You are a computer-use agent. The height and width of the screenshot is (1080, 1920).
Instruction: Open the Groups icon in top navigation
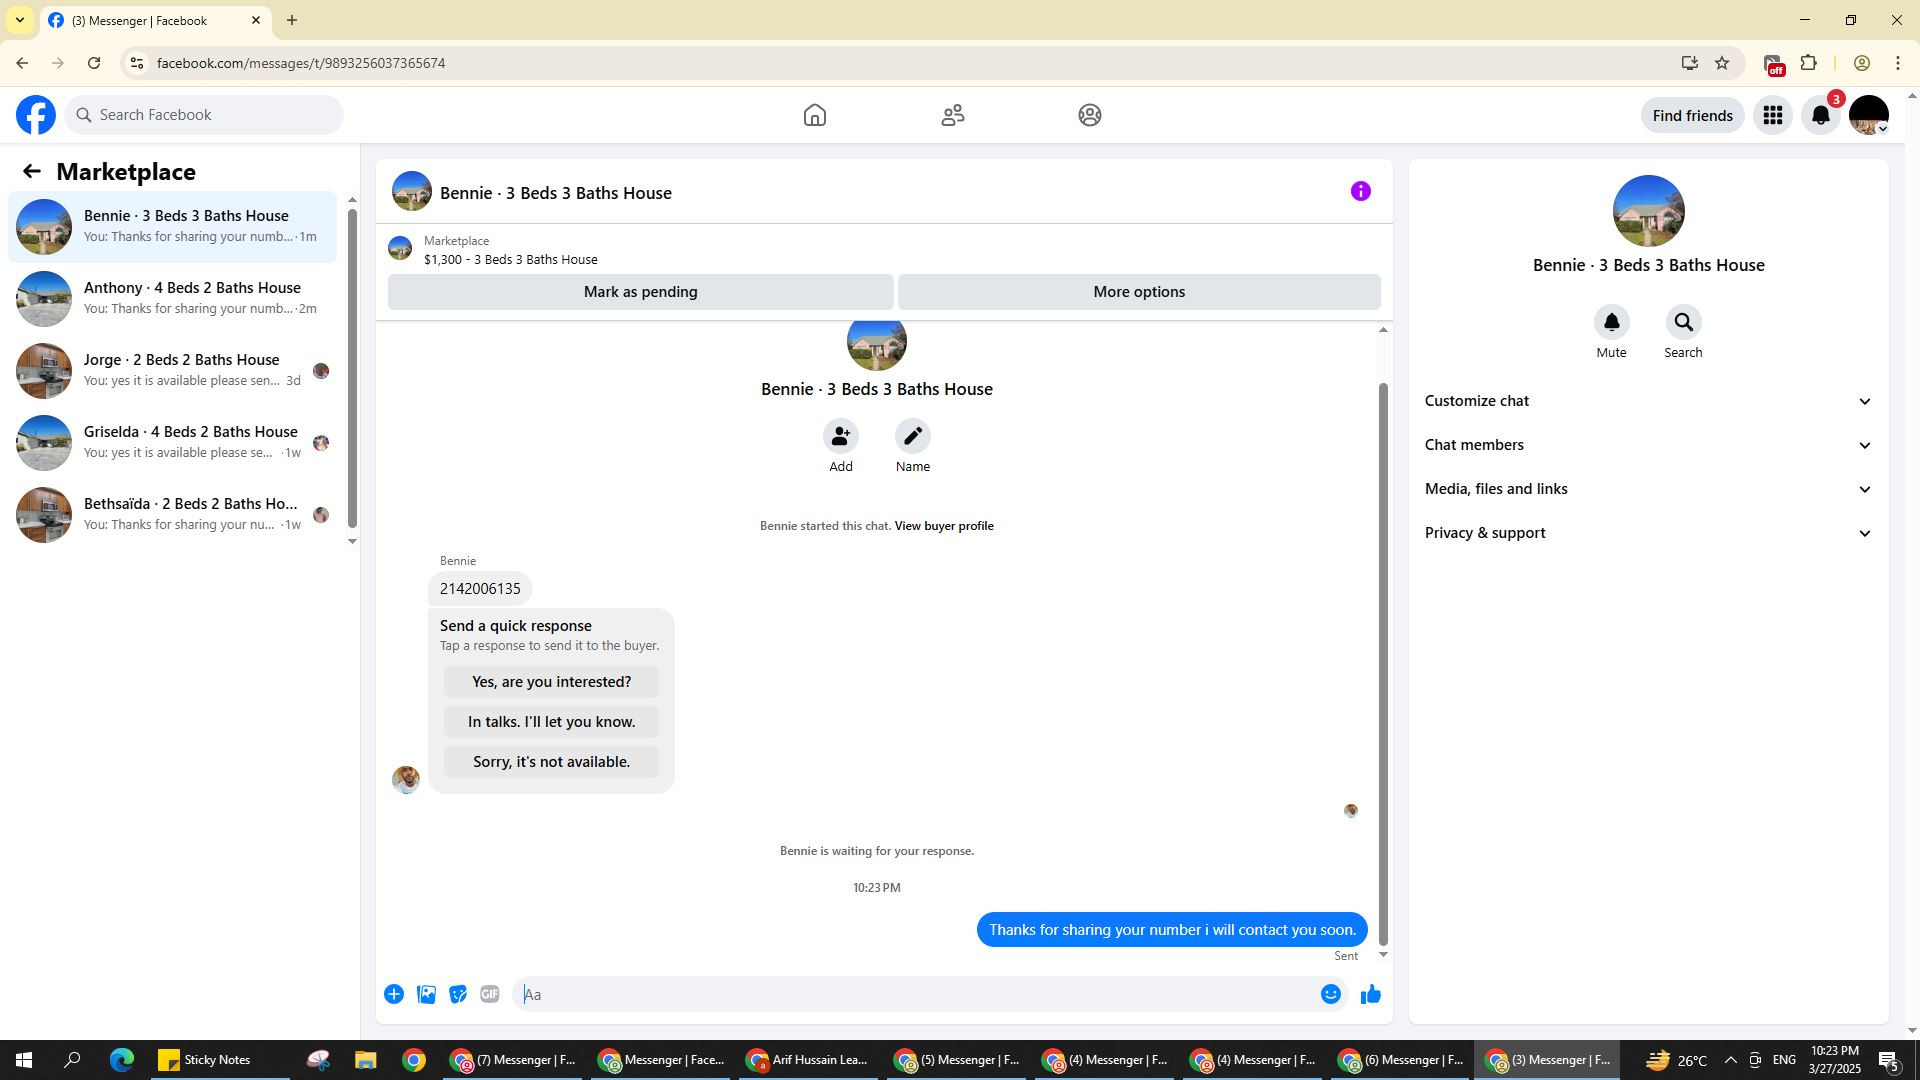(1090, 115)
